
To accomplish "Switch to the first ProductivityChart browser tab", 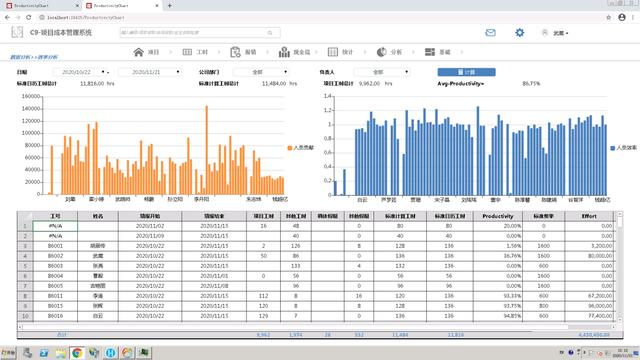I will click(41, 6).
